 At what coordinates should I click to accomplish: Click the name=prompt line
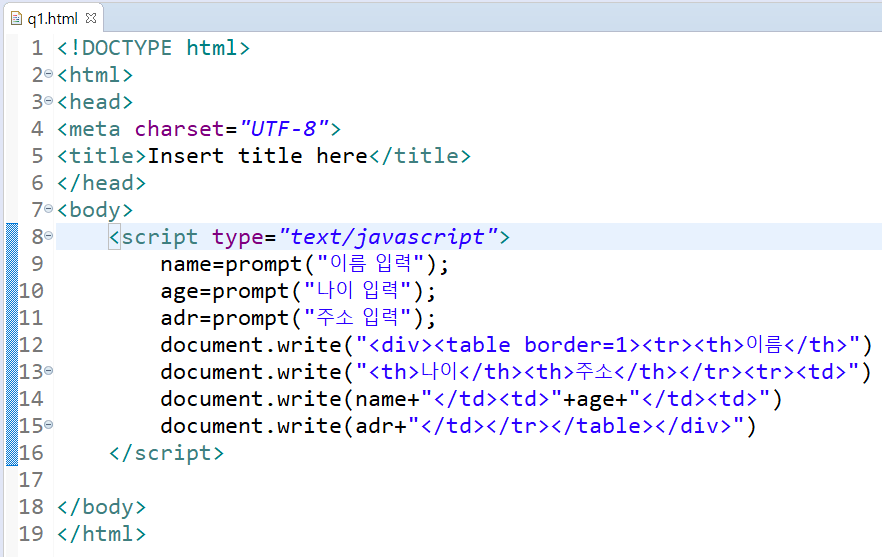[304, 264]
